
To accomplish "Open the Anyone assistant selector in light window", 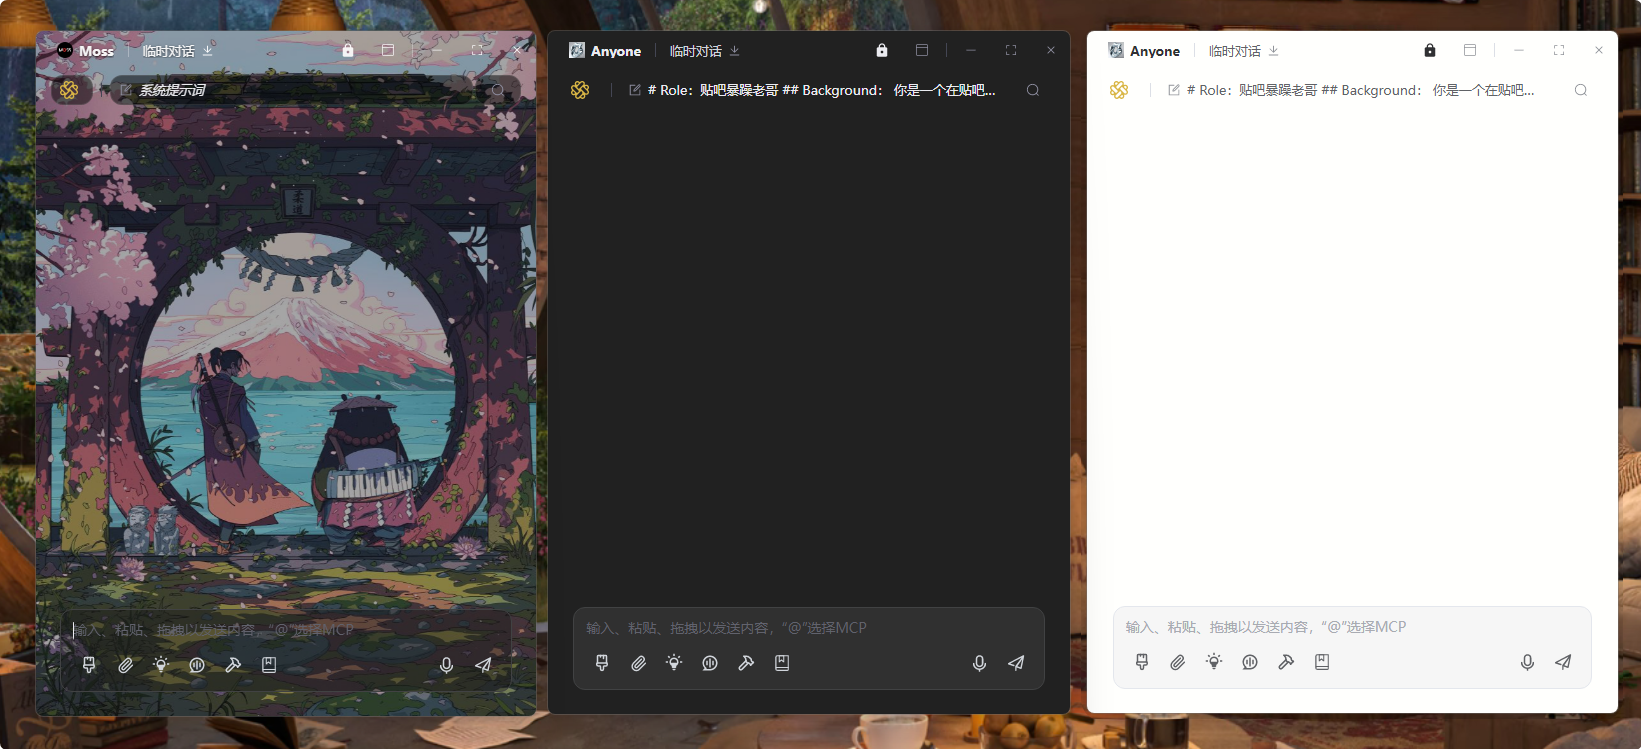I will pyautogui.click(x=1144, y=51).
